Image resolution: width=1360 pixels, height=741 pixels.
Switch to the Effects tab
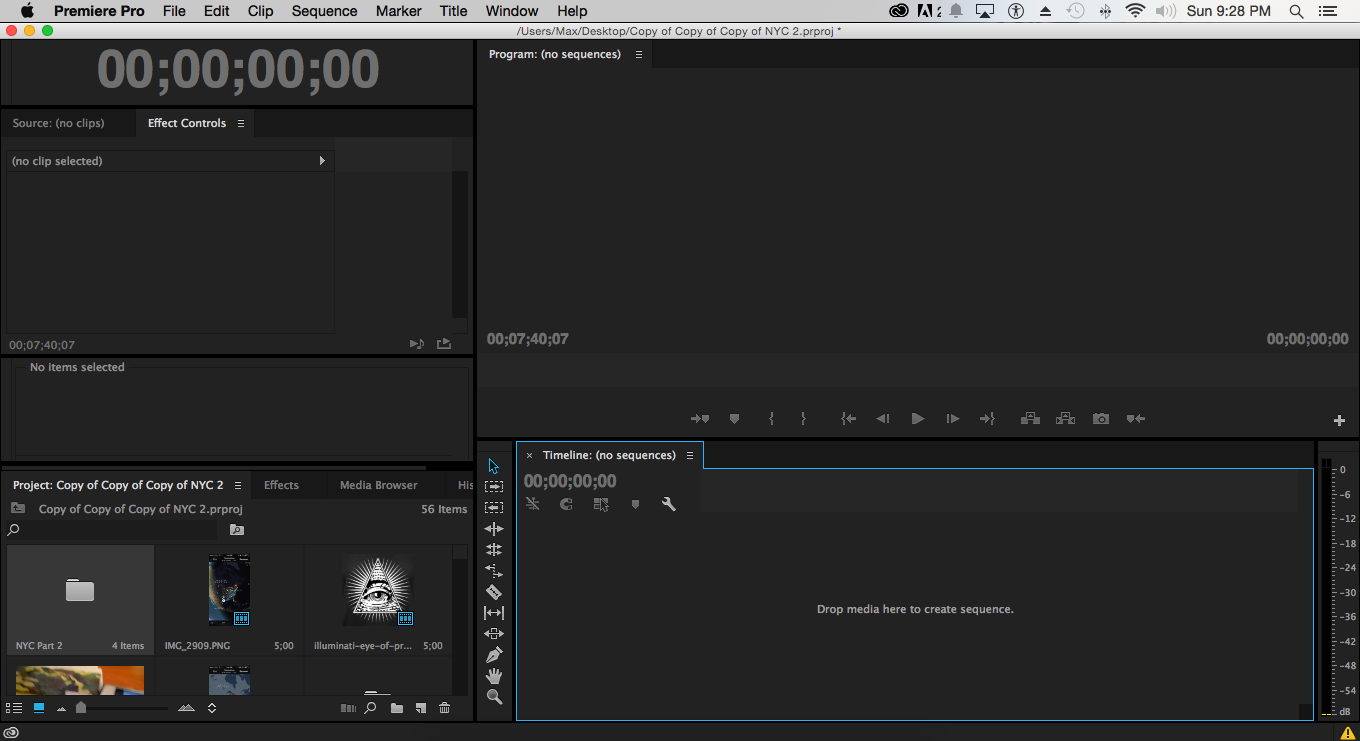[281, 485]
